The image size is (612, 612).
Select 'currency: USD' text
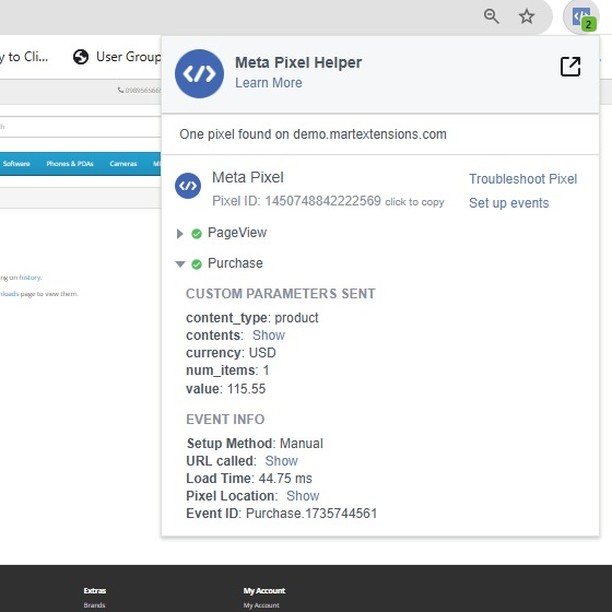(231, 353)
